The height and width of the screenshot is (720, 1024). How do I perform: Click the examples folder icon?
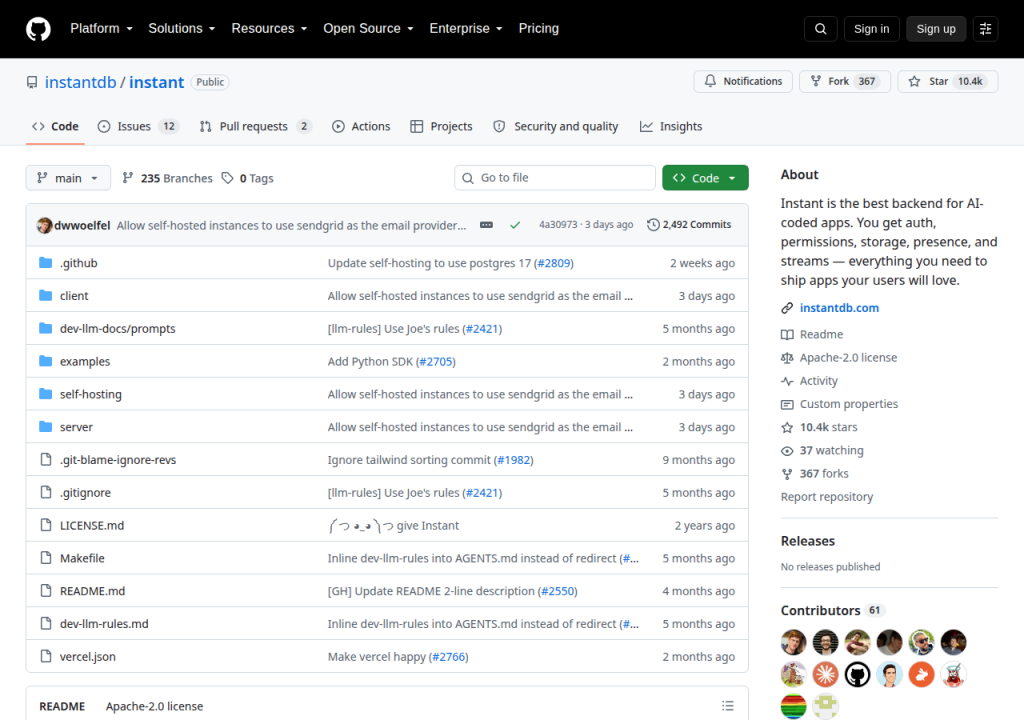click(x=46, y=361)
